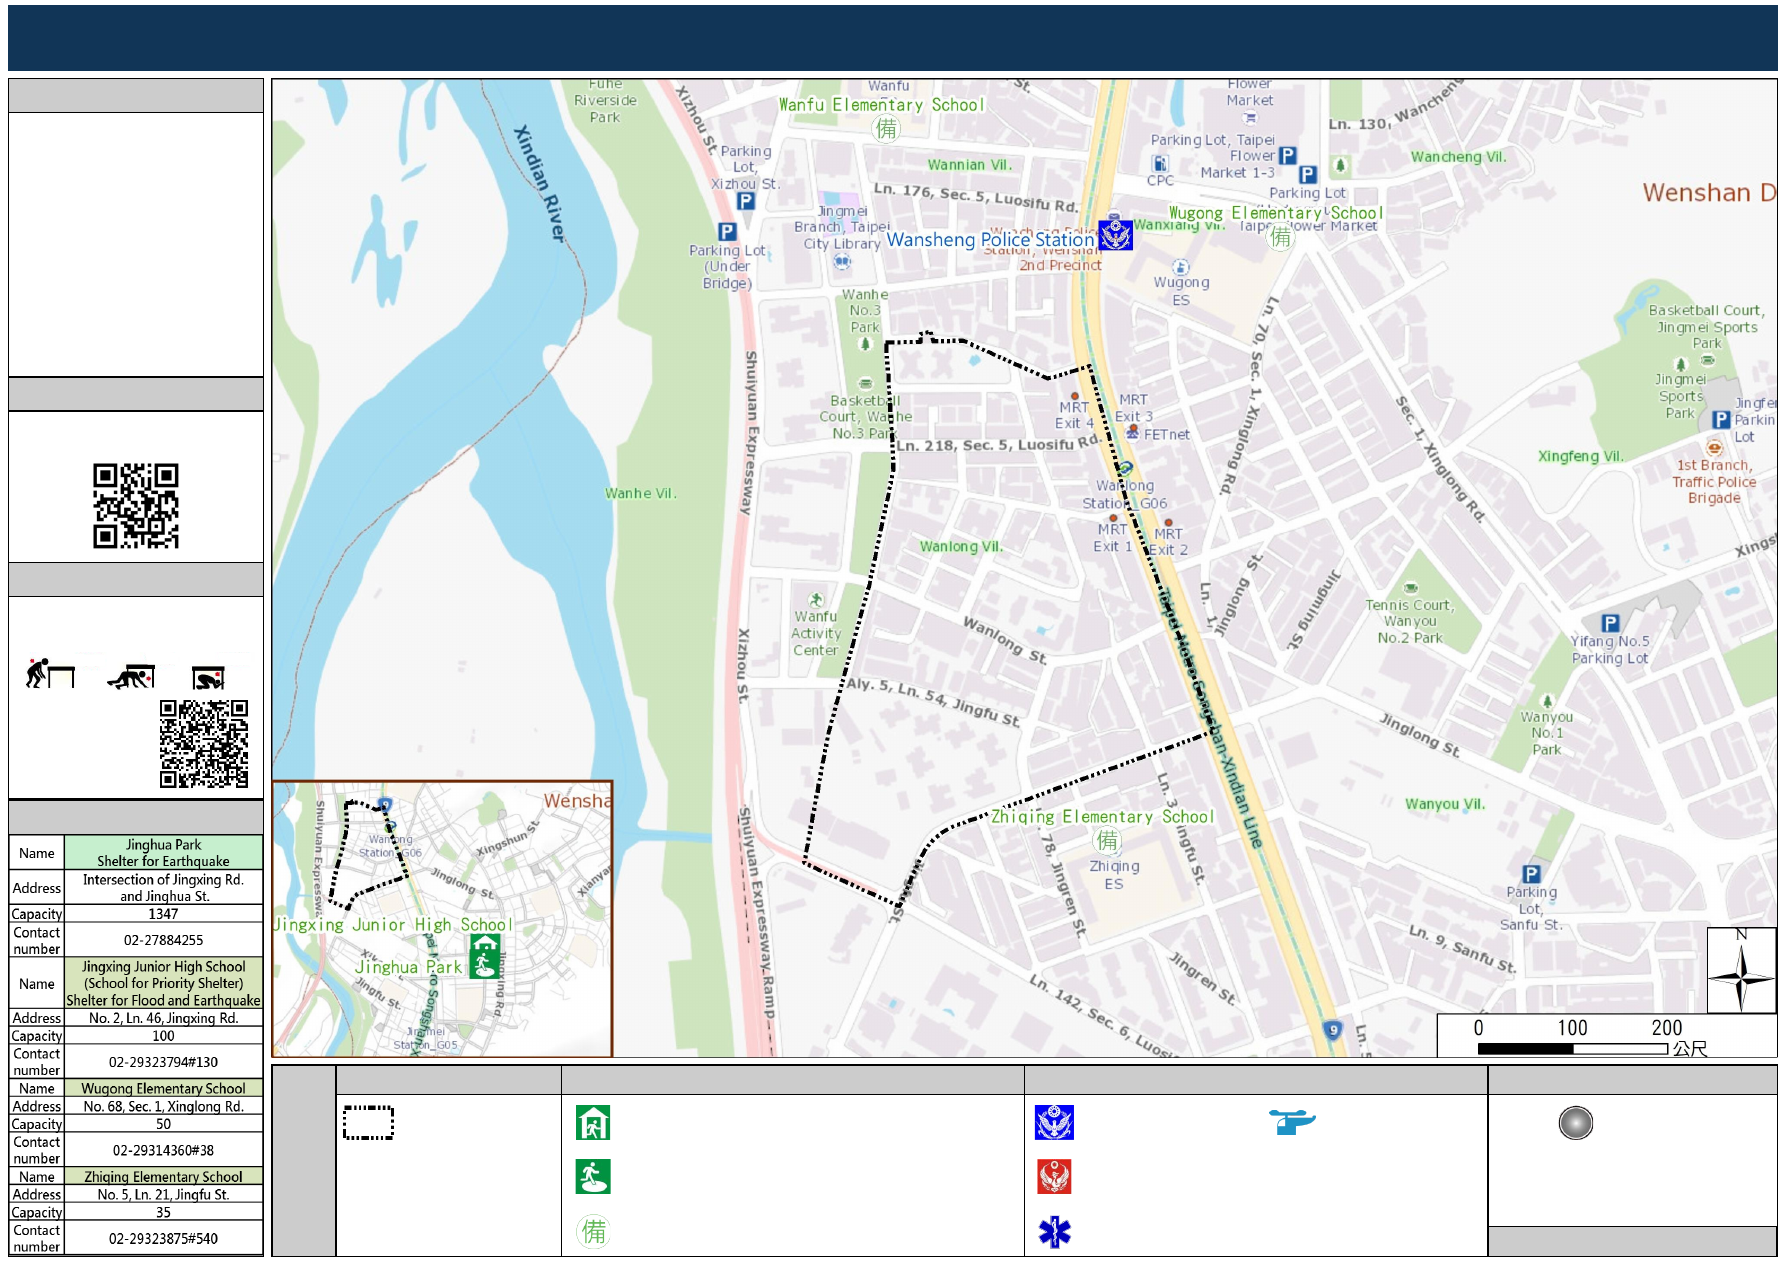
Task: Click contact number 02-29323794#130
Action: tap(163, 1062)
